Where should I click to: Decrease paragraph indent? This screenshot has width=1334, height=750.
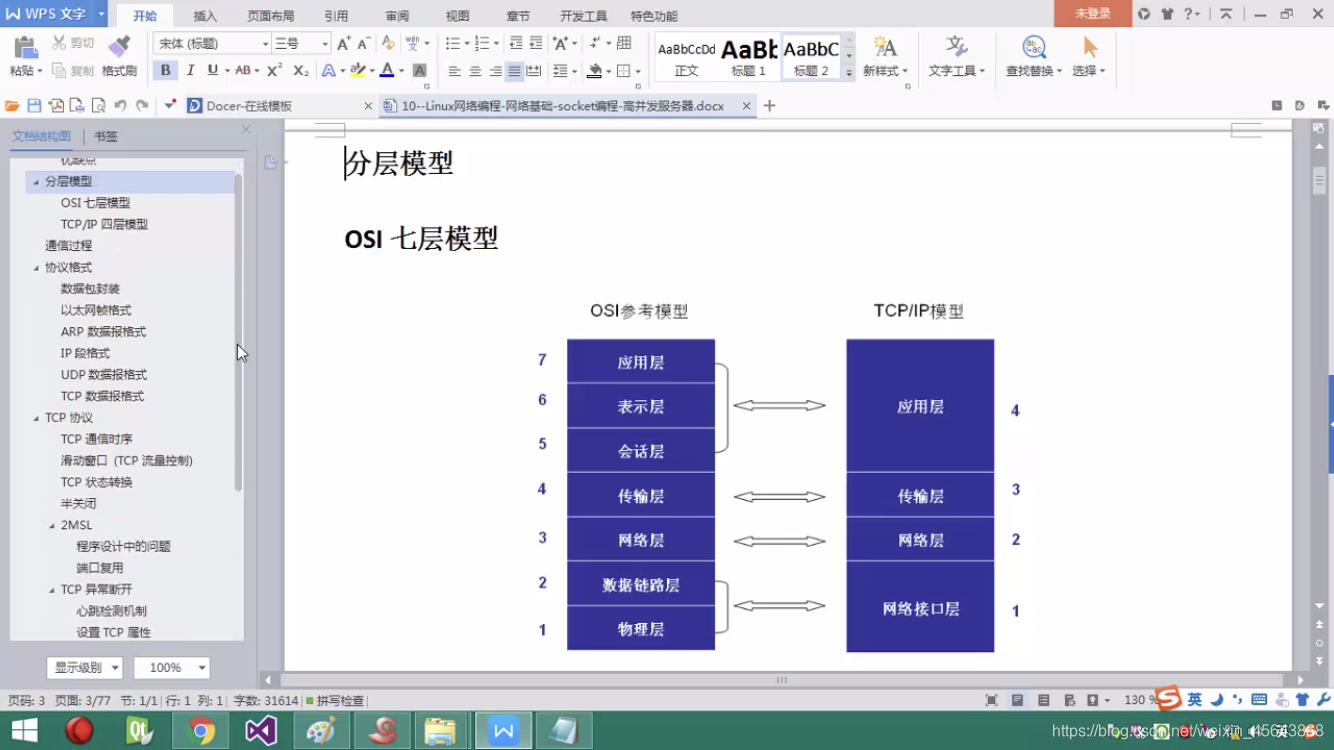(x=516, y=43)
